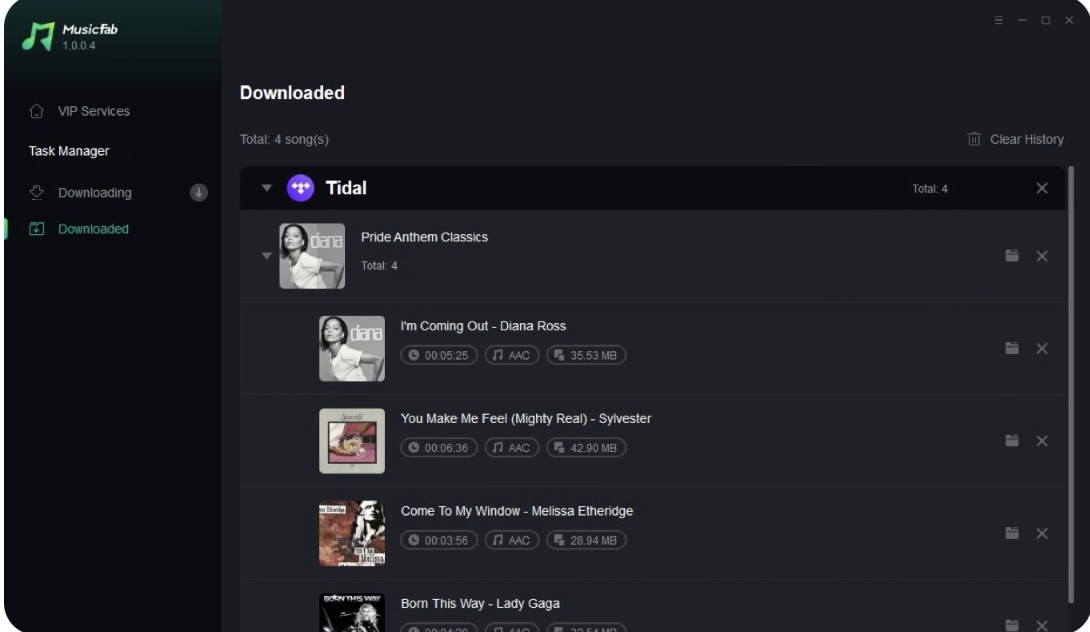Remove the entire Tidal group
Screen dimensions: 1090x632
[x=1041, y=188]
